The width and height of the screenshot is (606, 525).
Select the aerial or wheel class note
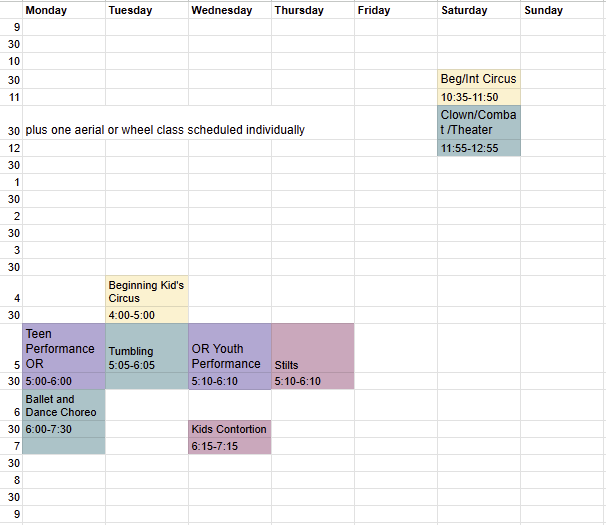[165, 130]
